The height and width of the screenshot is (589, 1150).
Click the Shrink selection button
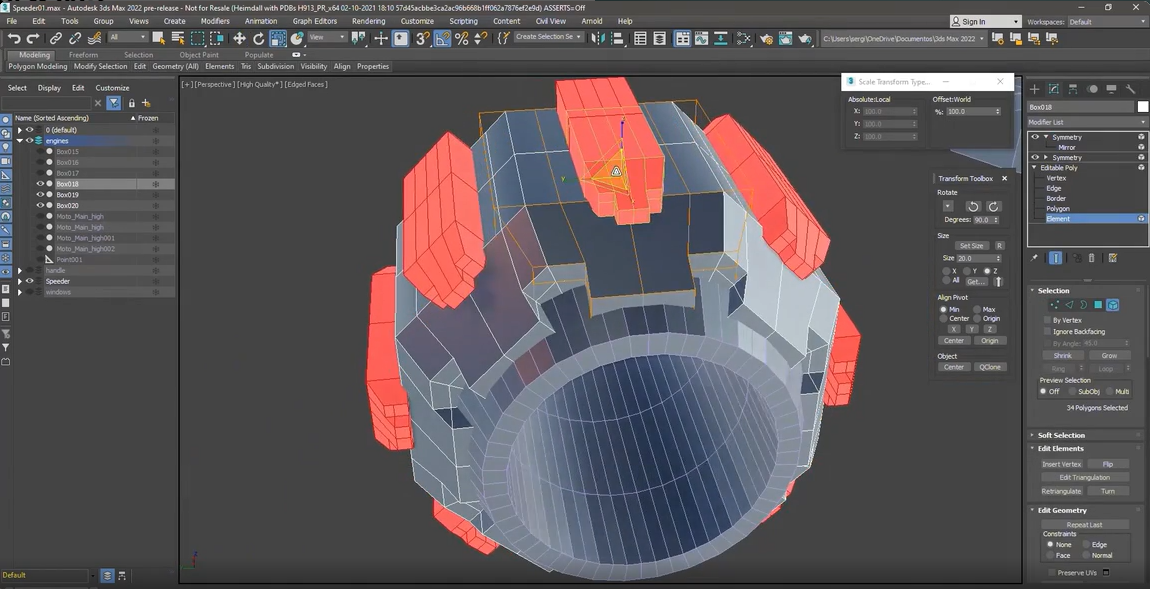1062,356
